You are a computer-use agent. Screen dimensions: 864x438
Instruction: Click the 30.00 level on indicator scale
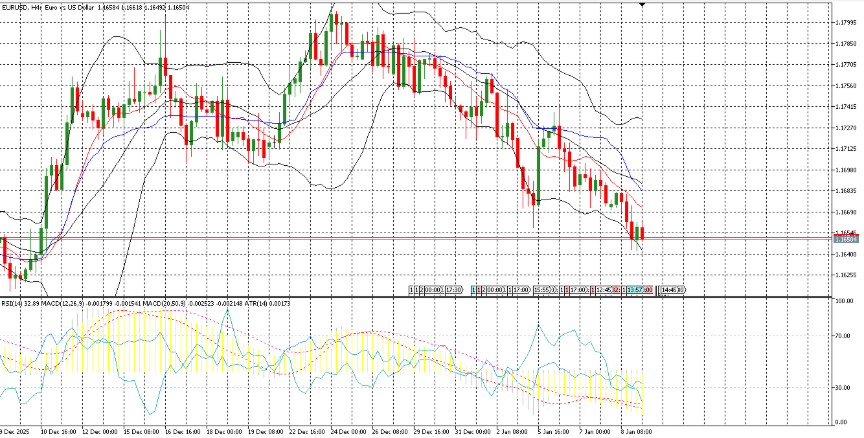pyautogui.click(x=843, y=387)
